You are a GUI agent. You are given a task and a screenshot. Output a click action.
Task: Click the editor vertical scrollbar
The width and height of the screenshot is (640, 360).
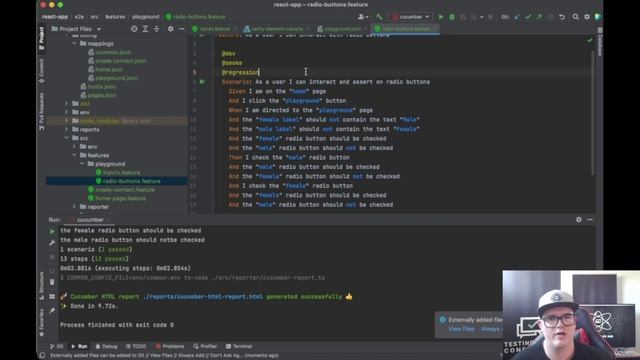coord(592,112)
